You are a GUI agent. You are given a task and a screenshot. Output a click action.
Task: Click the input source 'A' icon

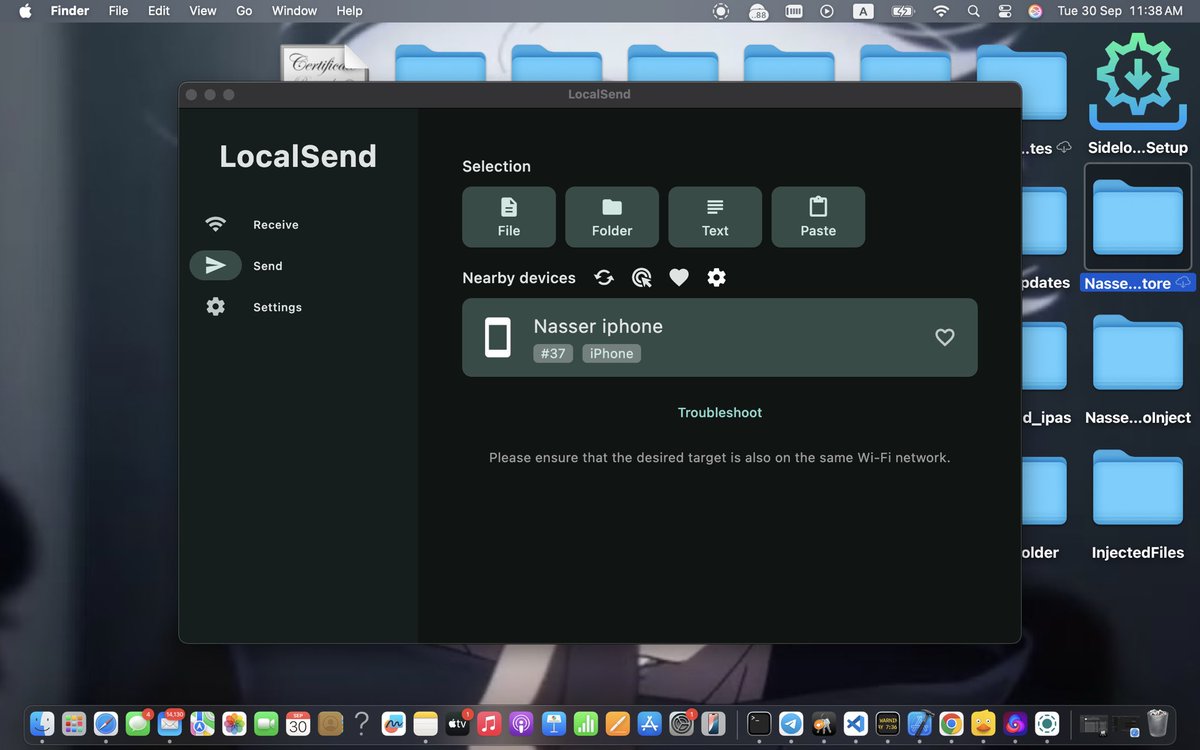(862, 11)
